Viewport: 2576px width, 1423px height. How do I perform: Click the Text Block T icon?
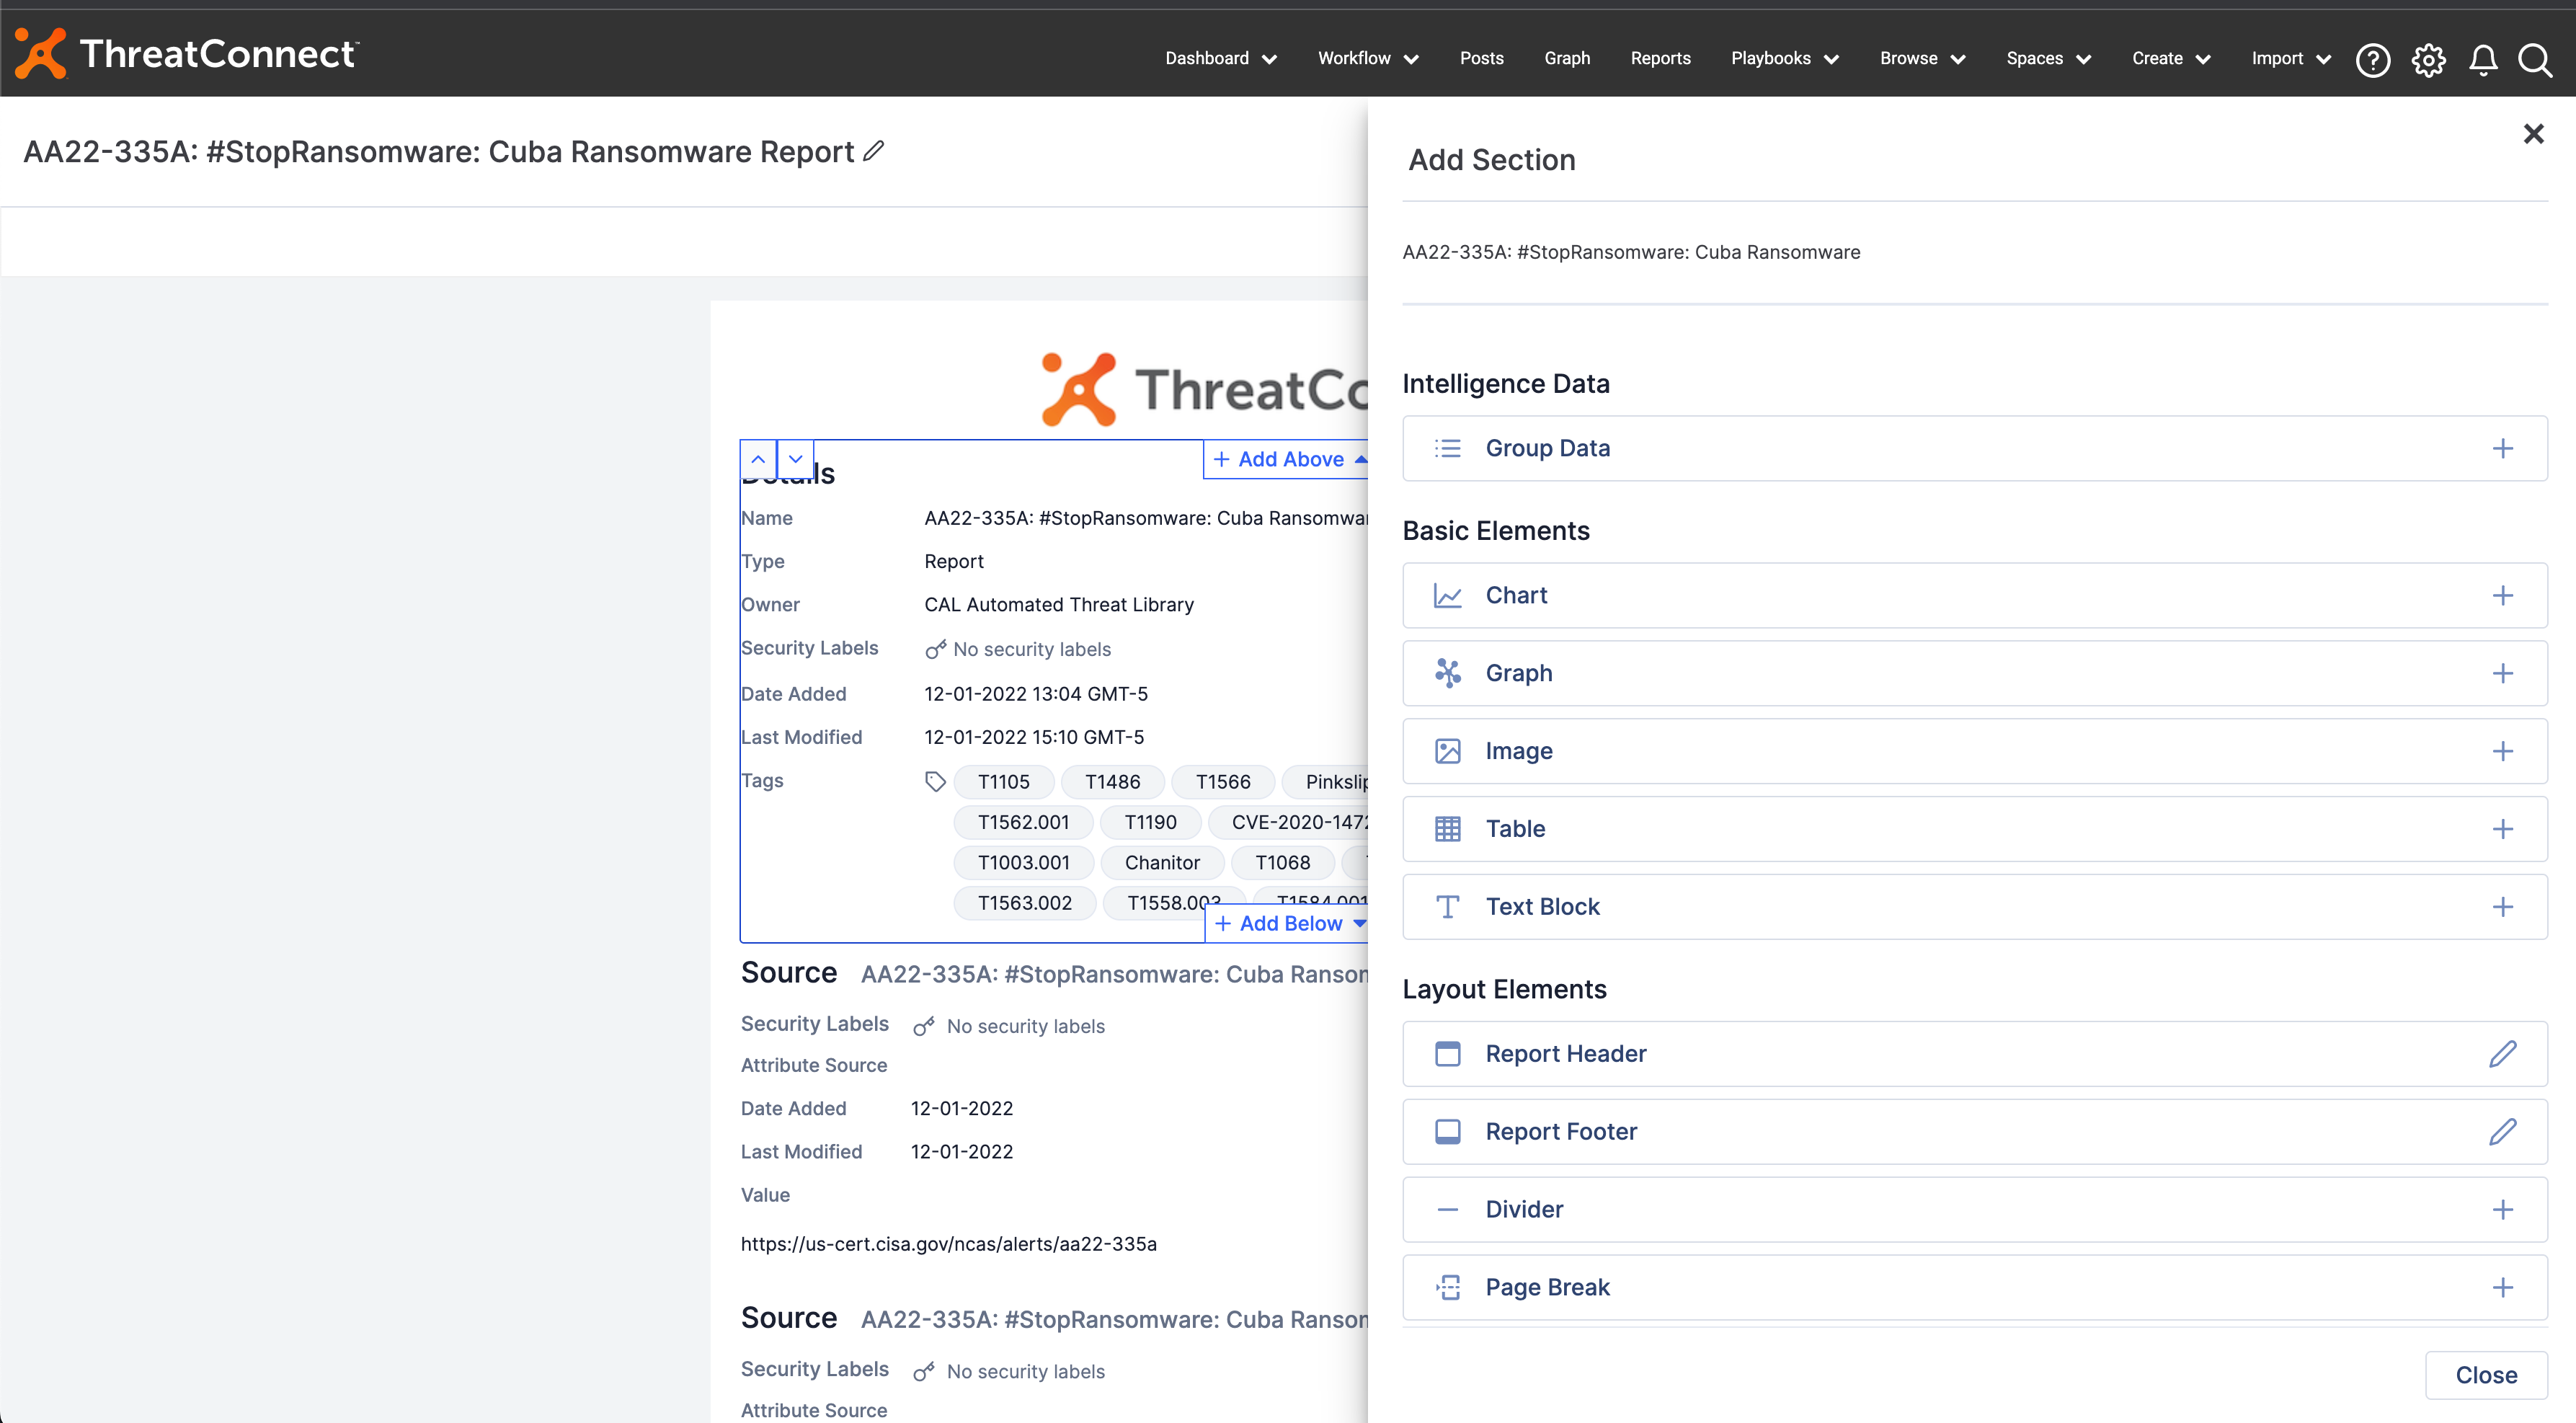[x=1447, y=907]
